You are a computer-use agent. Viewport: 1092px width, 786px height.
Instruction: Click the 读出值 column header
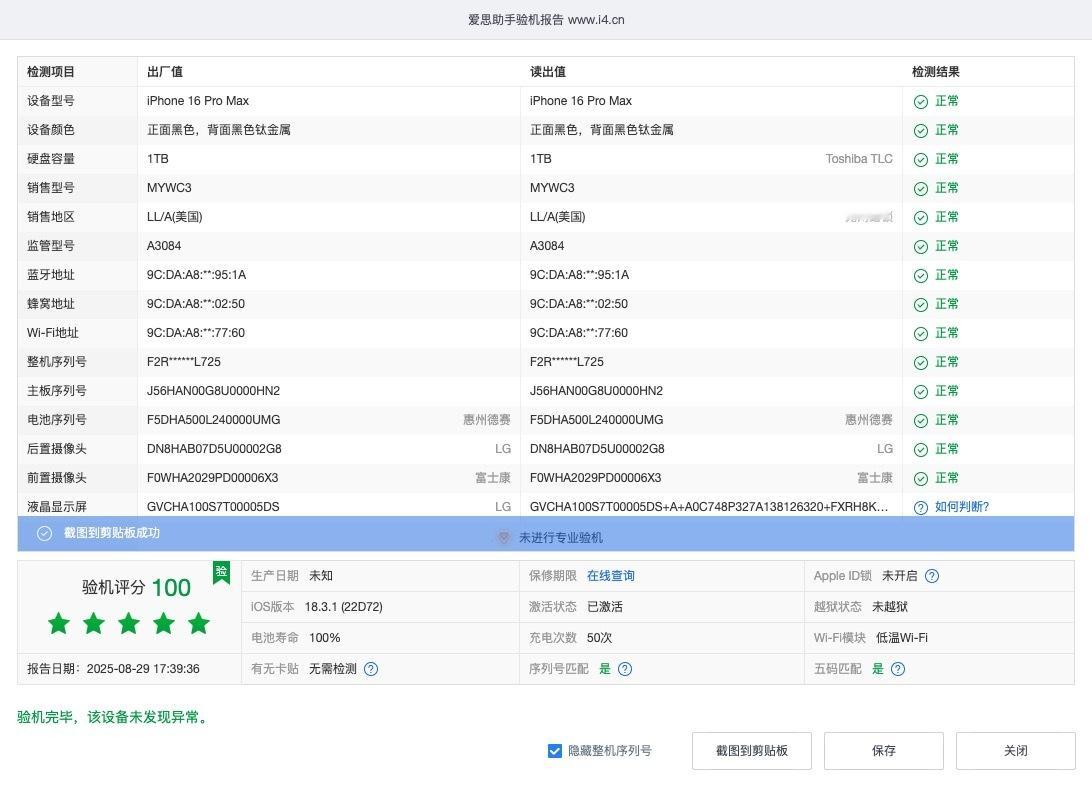coord(548,72)
